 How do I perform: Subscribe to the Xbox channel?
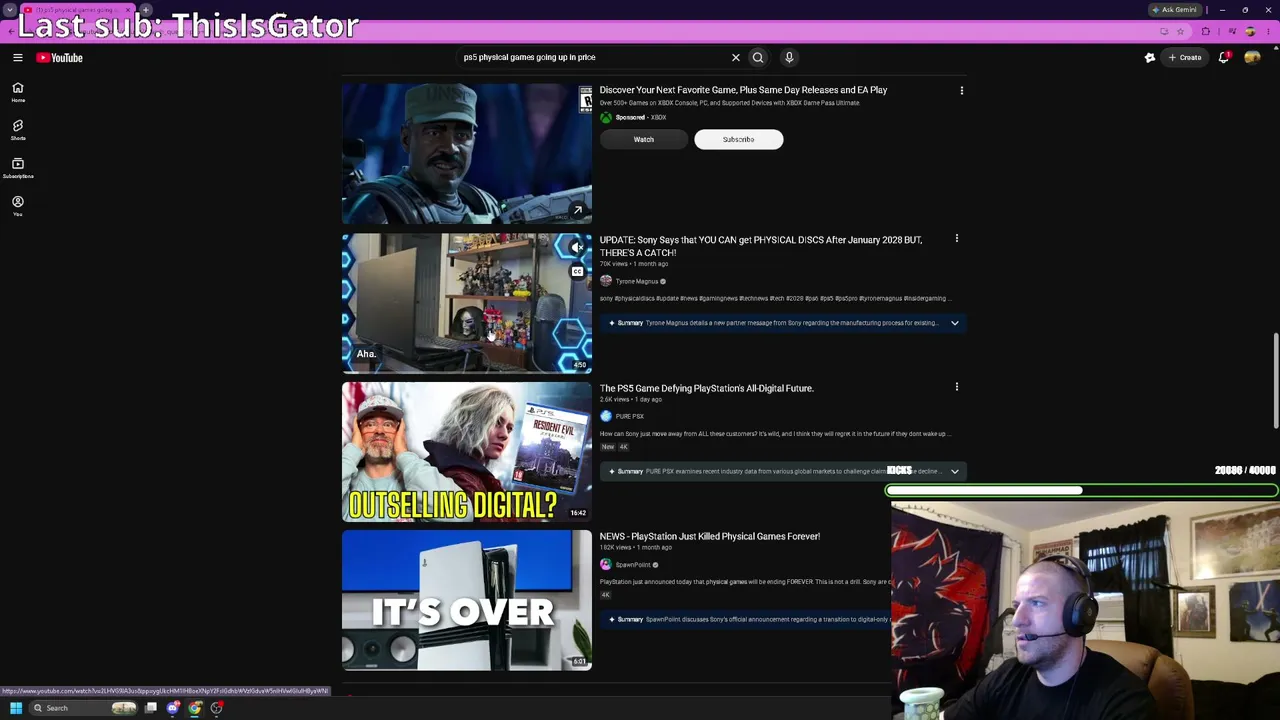pos(738,139)
